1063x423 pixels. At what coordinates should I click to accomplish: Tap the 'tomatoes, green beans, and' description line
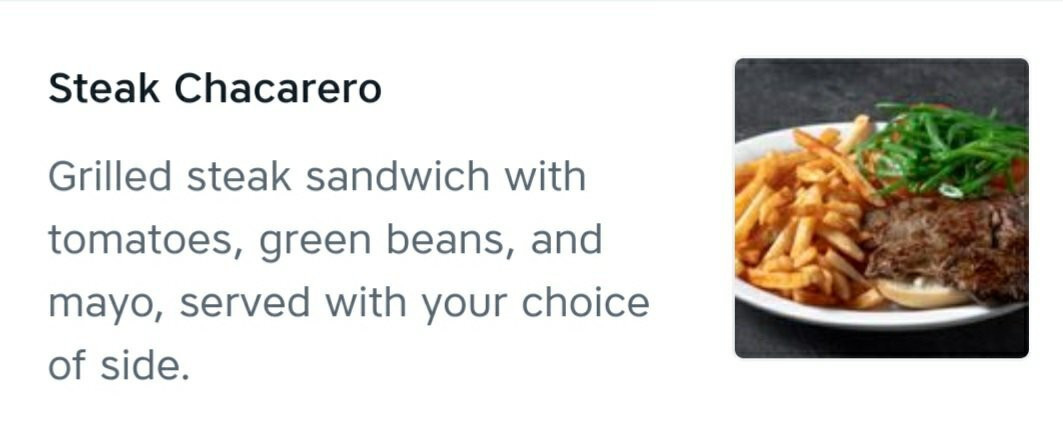[325, 241]
